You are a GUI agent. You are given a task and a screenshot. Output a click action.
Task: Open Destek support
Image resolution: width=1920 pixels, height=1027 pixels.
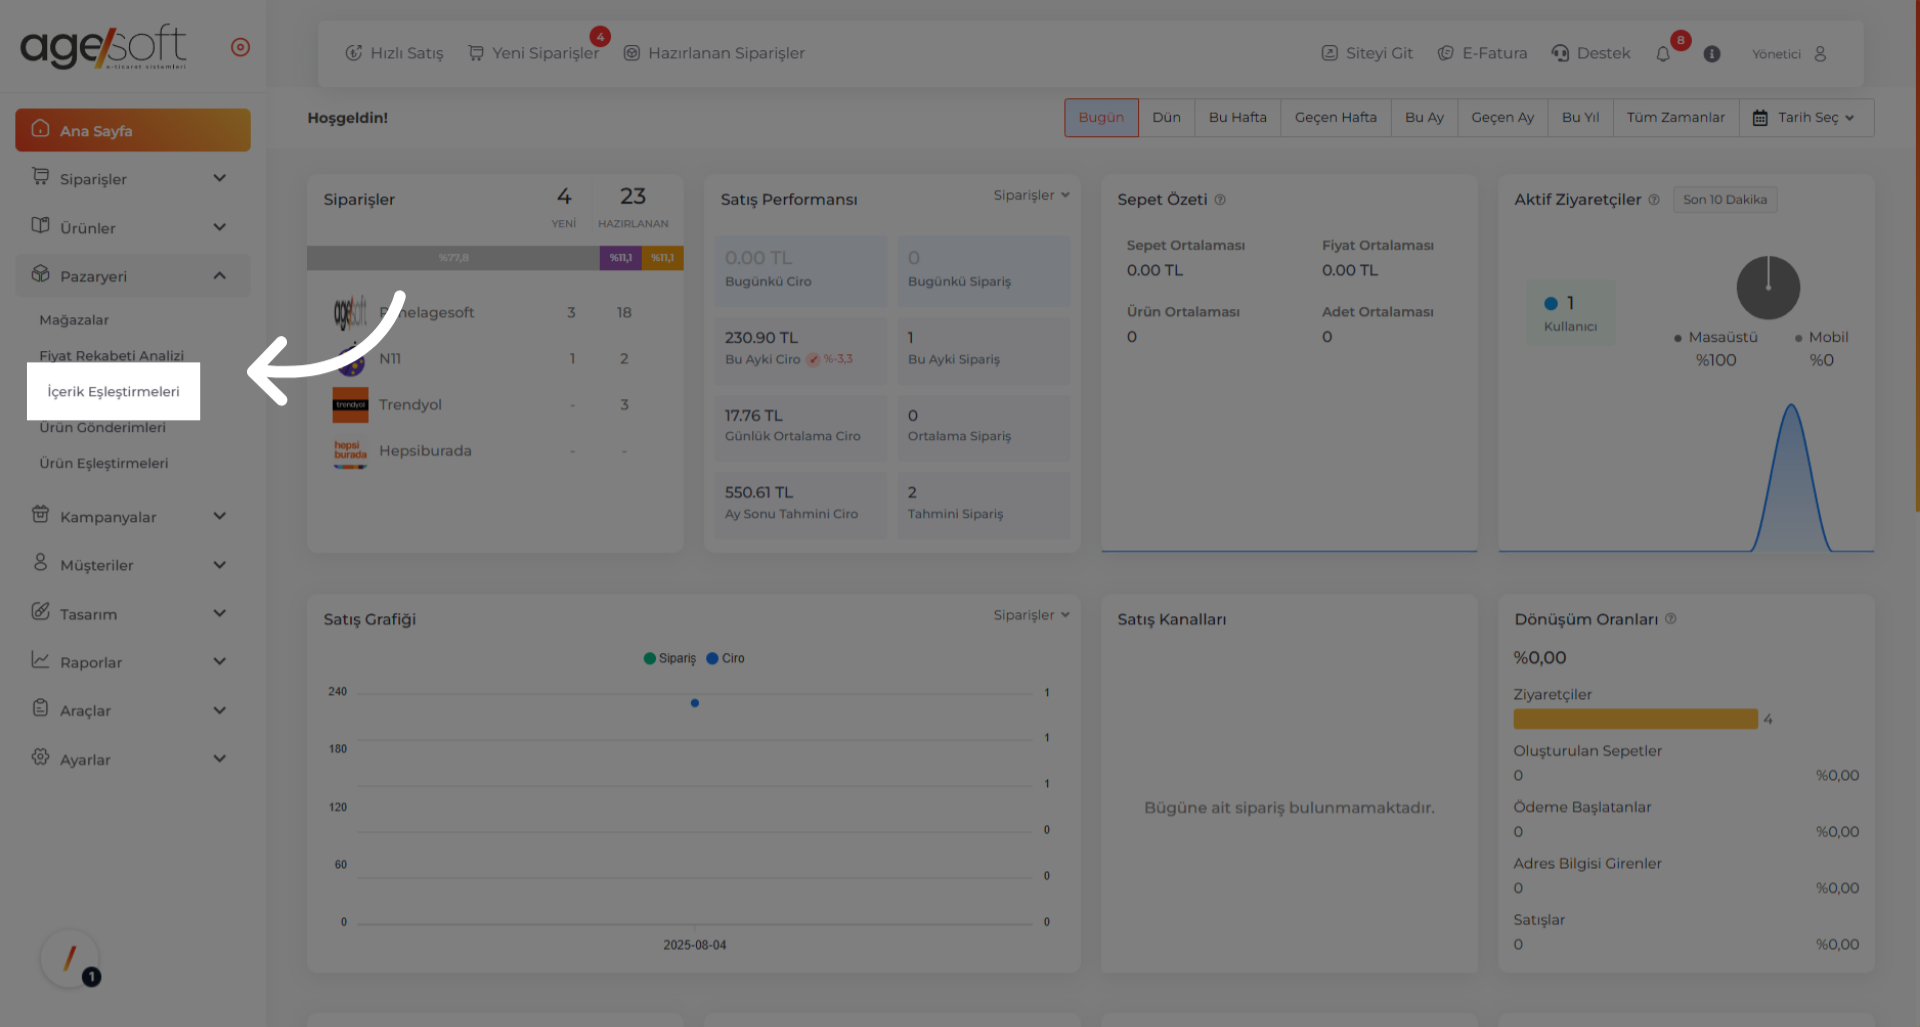pos(1591,53)
